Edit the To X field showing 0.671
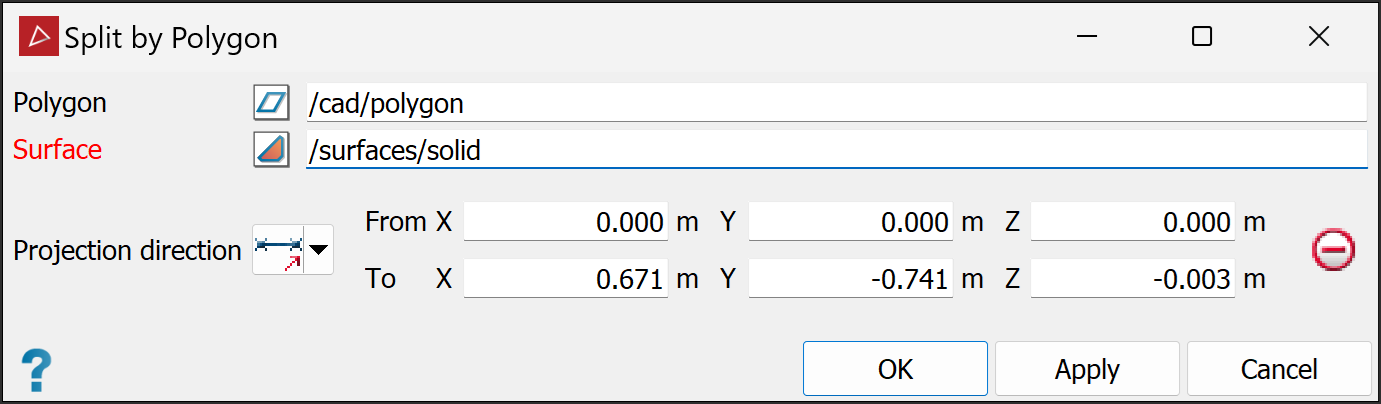 point(566,279)
